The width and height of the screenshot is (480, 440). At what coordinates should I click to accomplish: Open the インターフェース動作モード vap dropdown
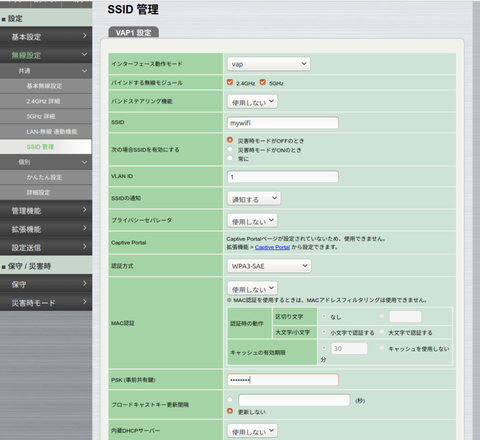click(269, 64)
